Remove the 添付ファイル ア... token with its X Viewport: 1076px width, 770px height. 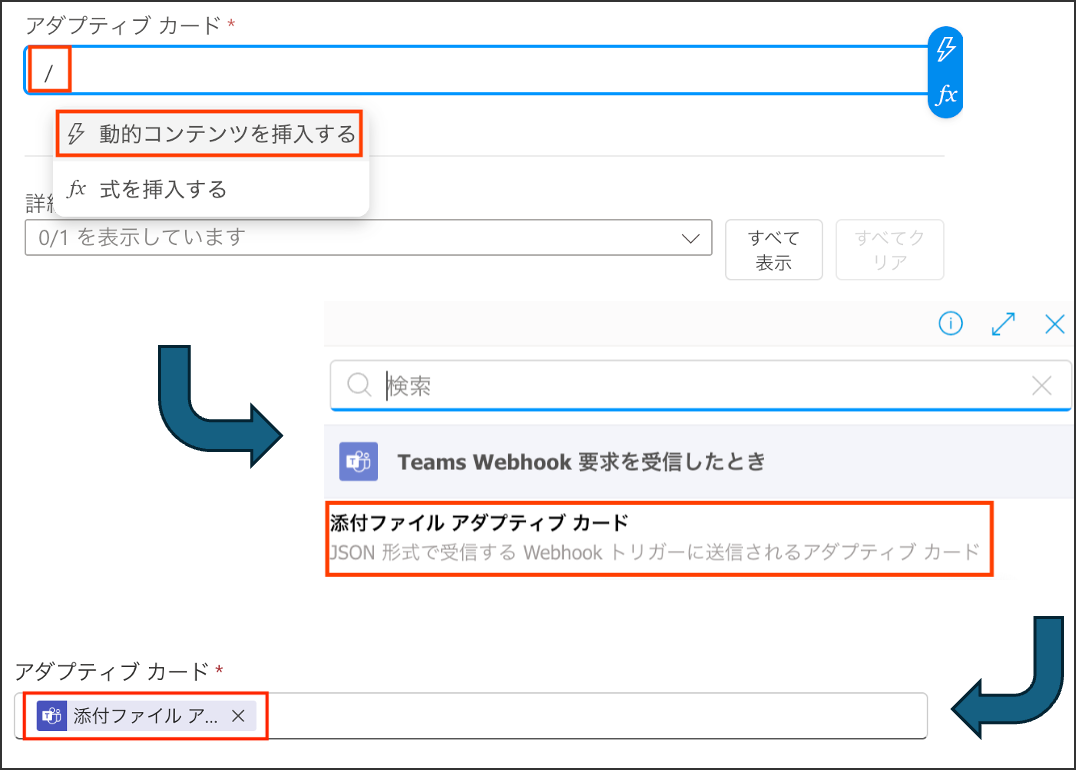pyautogui.click(x=238, y=715)
